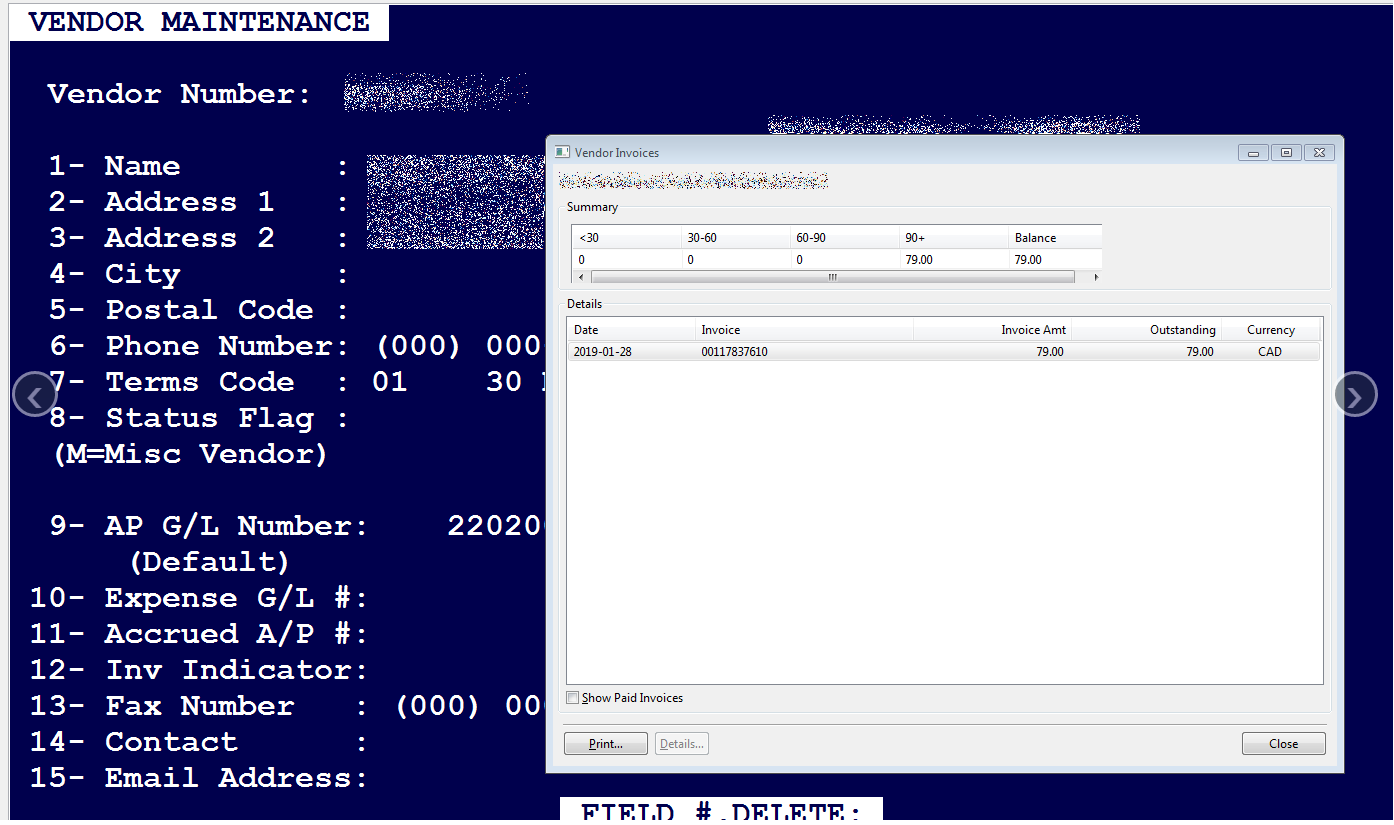Click the Vendor Invoices window title icon
The height and width of the screenshot is (825, 1394).
(563, 153)
